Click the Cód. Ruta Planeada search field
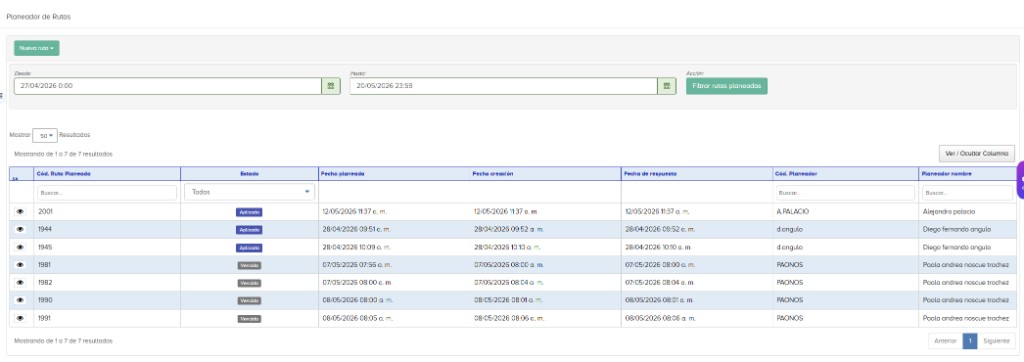The height and width of the screenshot is (362, 1024). pos(106,193)
